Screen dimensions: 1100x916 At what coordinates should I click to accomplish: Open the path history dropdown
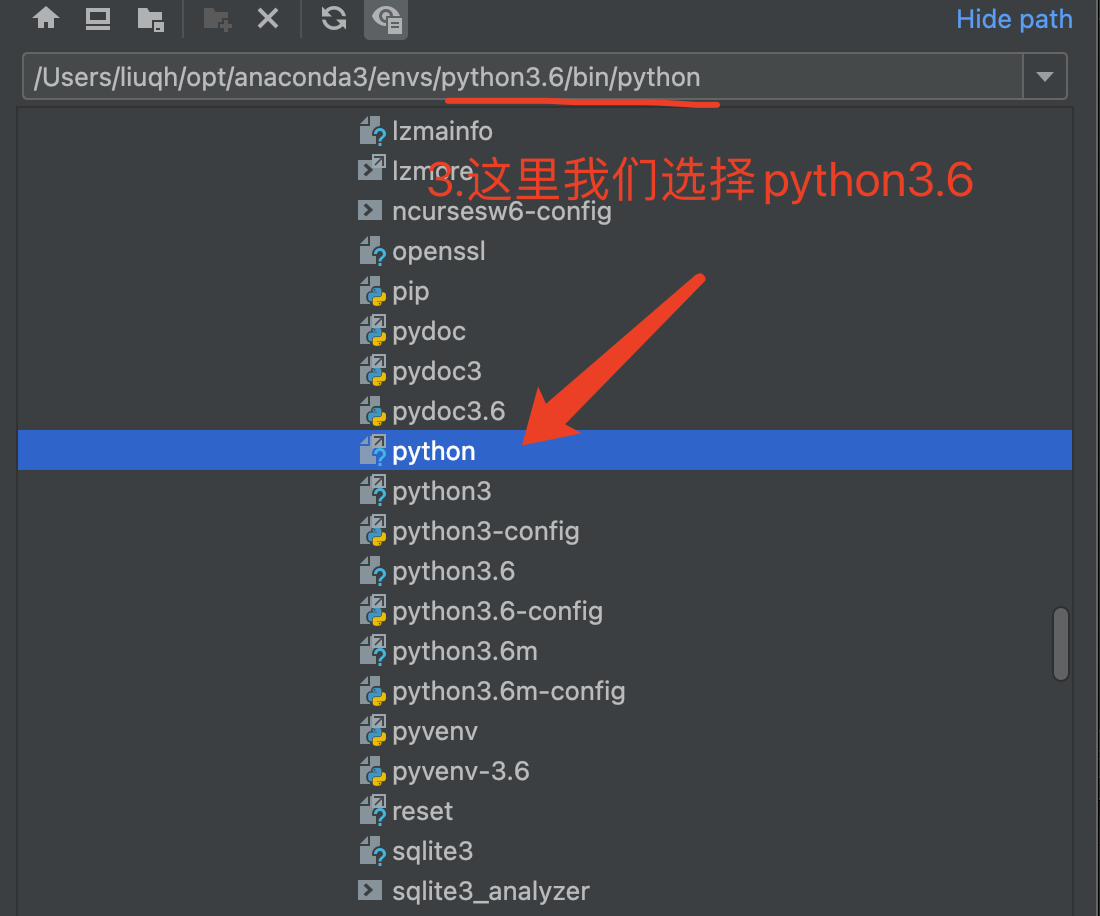1044,76
